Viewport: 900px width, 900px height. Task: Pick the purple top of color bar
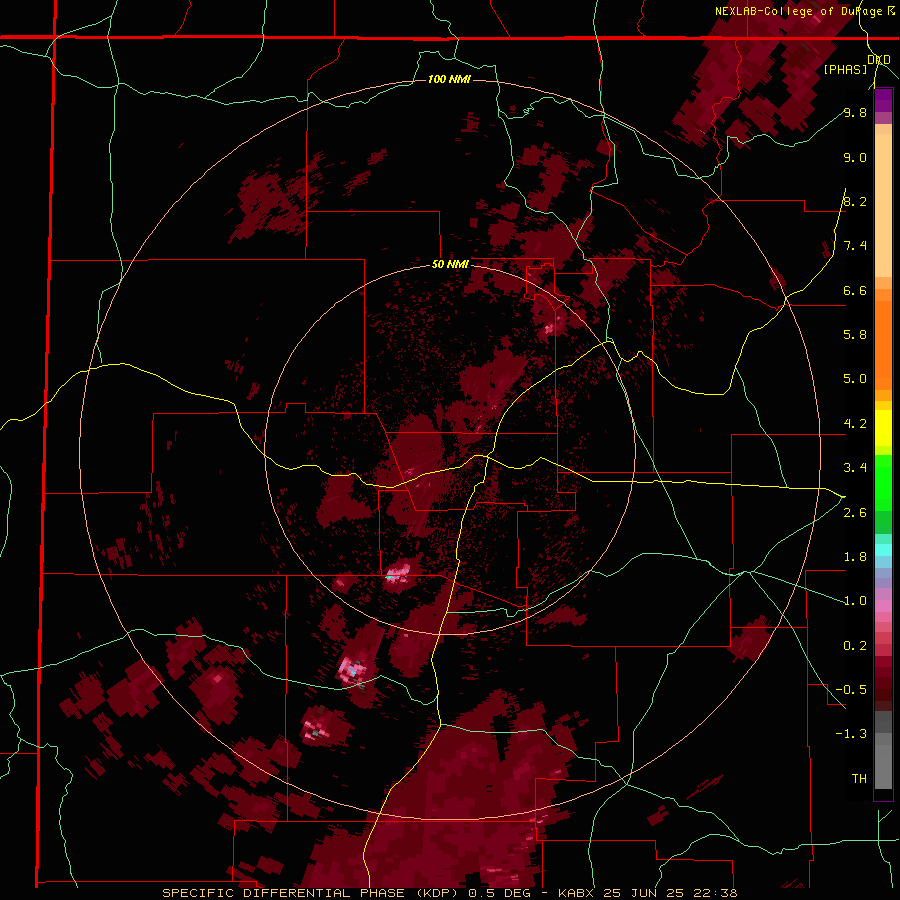pyautogui.click(x=883, y=100)
